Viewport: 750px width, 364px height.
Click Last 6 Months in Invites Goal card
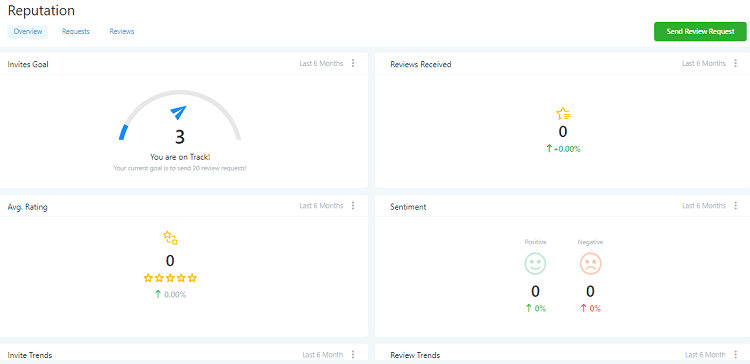(x=321, y=63)
